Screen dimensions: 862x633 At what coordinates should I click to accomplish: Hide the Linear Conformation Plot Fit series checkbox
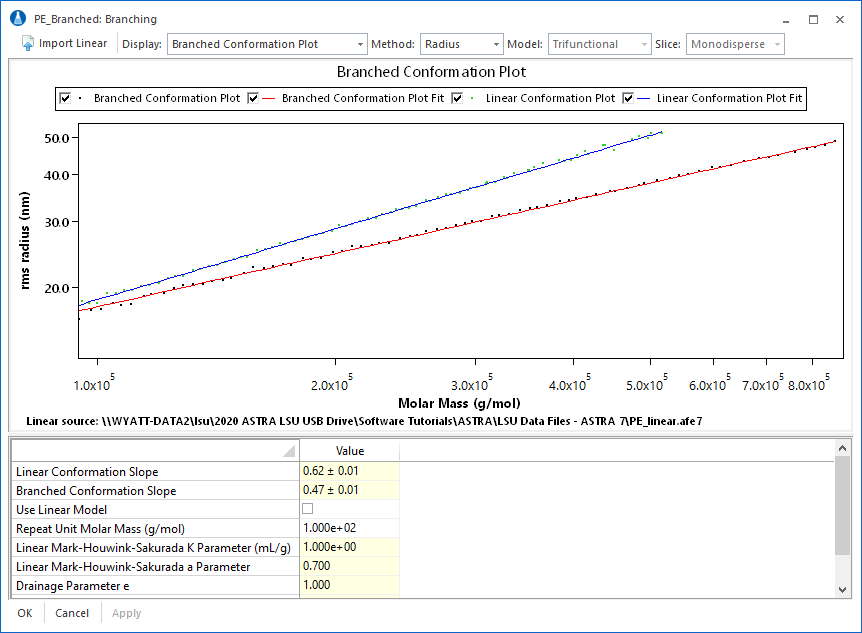click(x=629, y=98)
